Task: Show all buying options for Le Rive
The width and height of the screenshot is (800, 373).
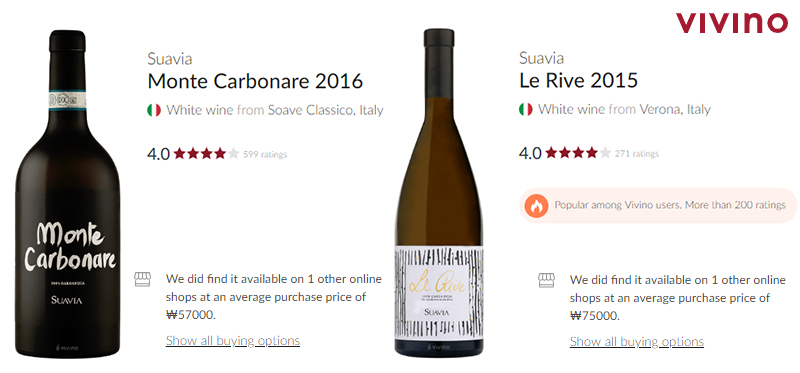Action: click(x=637, y=341)
